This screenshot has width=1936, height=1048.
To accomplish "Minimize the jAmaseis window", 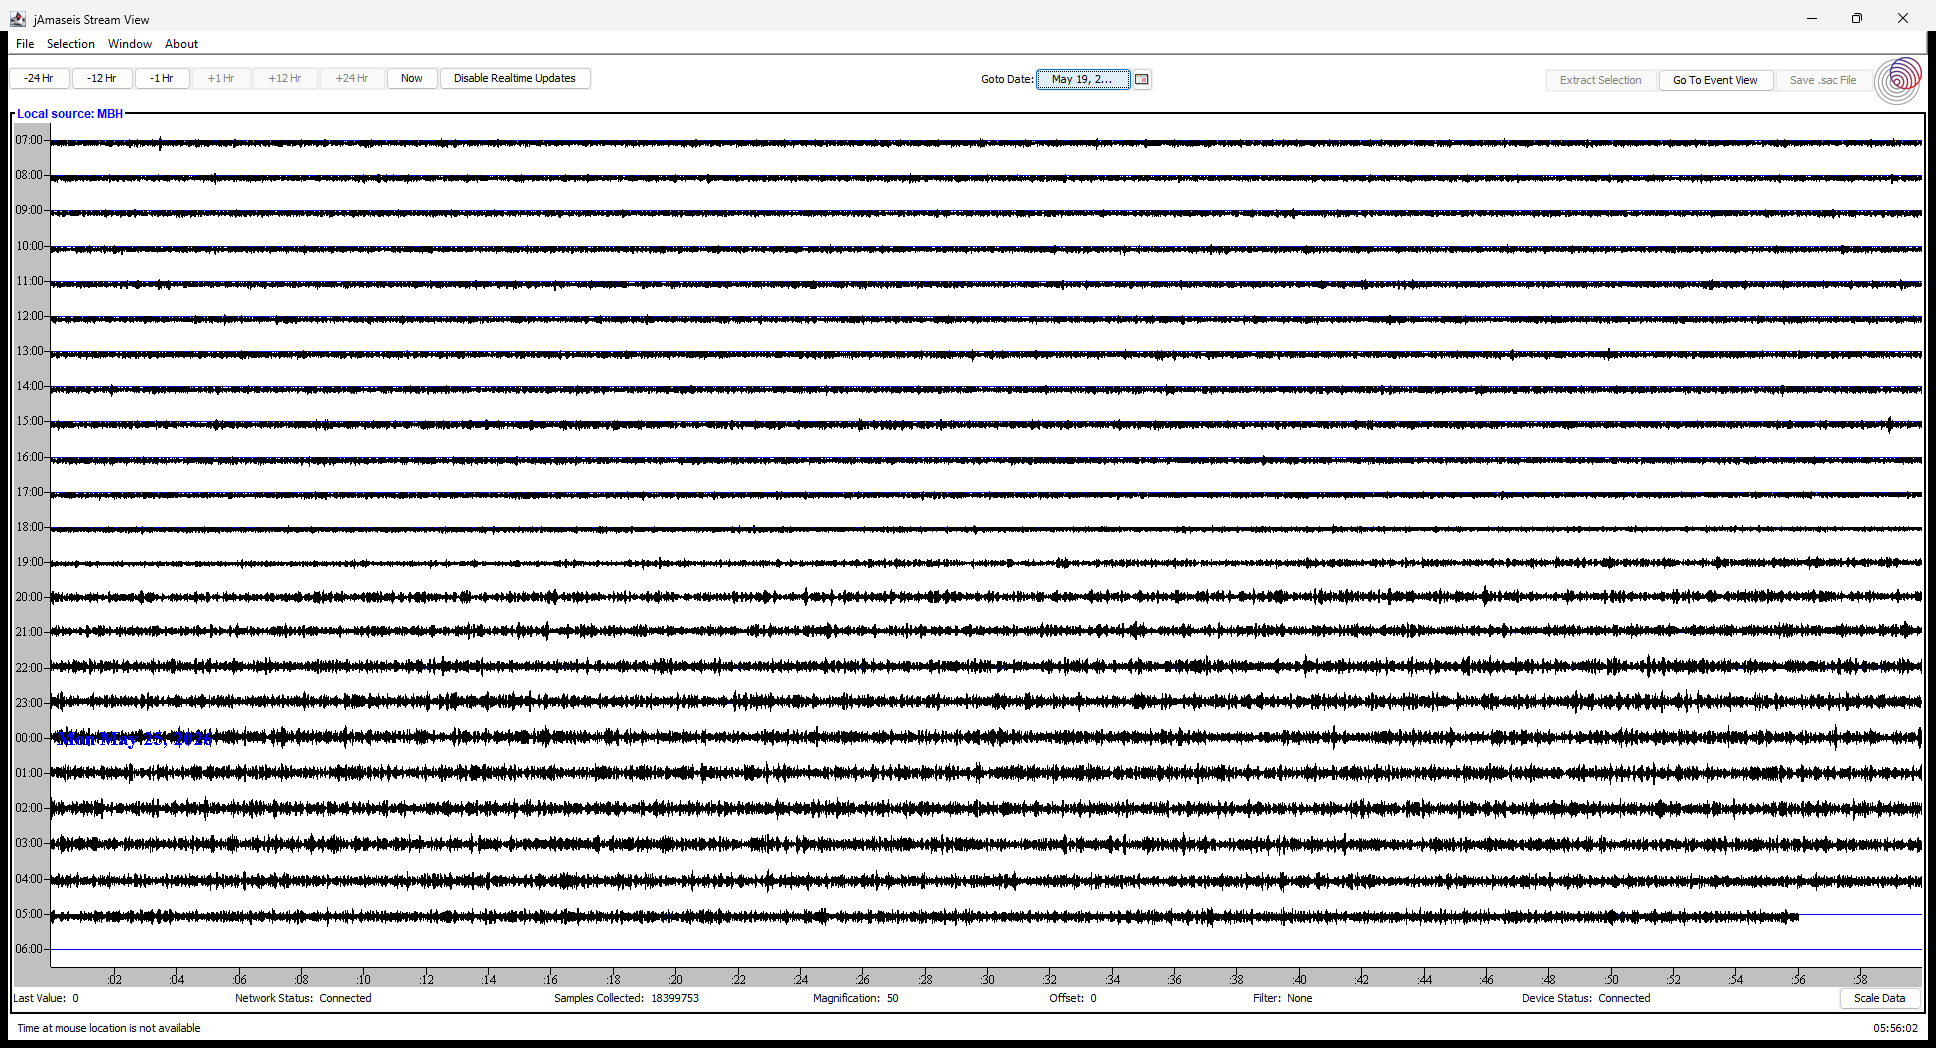I will point(1811,18).
